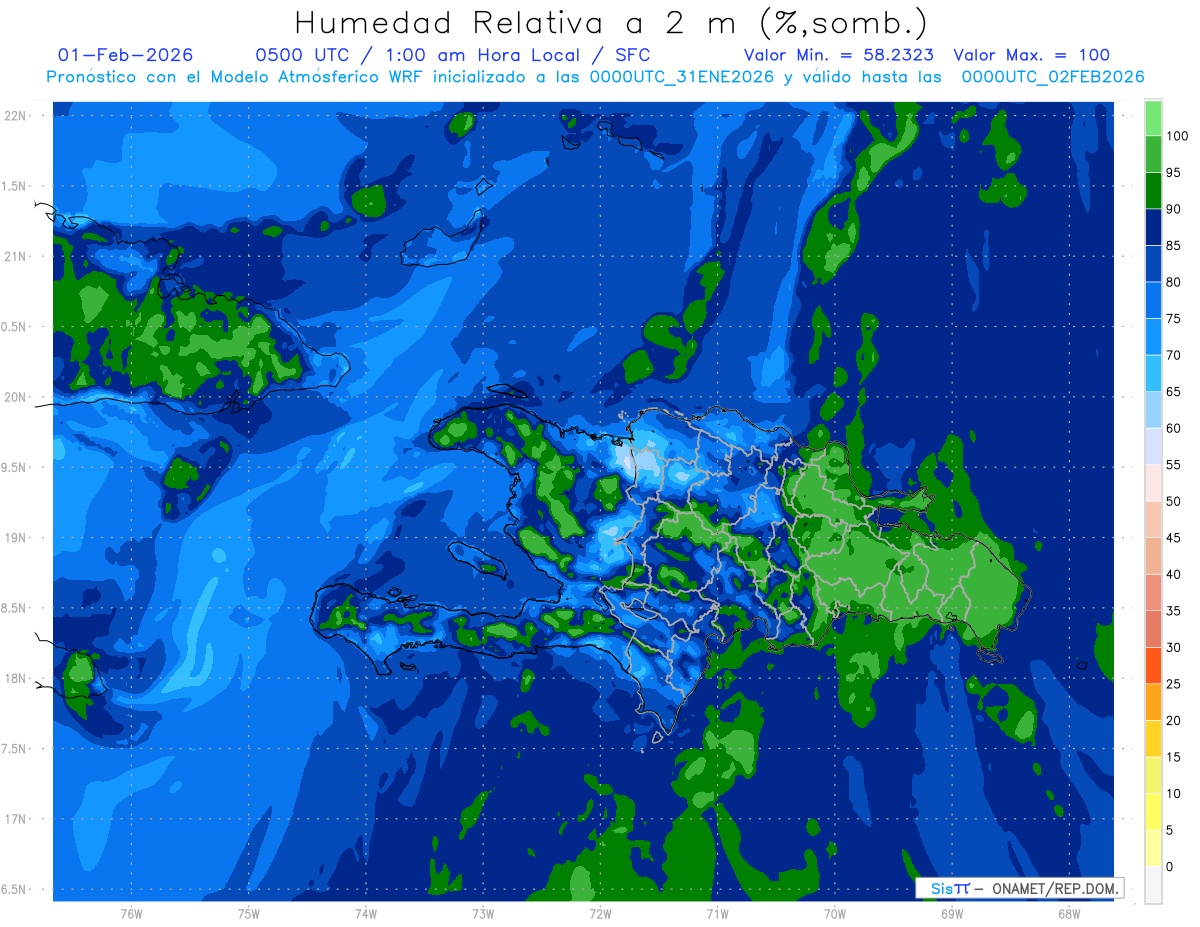The height and width of the screenshot is (927, 1200).
Task: Click the salmon legend swatch between 35 and 40
Action: point(1153,592)
